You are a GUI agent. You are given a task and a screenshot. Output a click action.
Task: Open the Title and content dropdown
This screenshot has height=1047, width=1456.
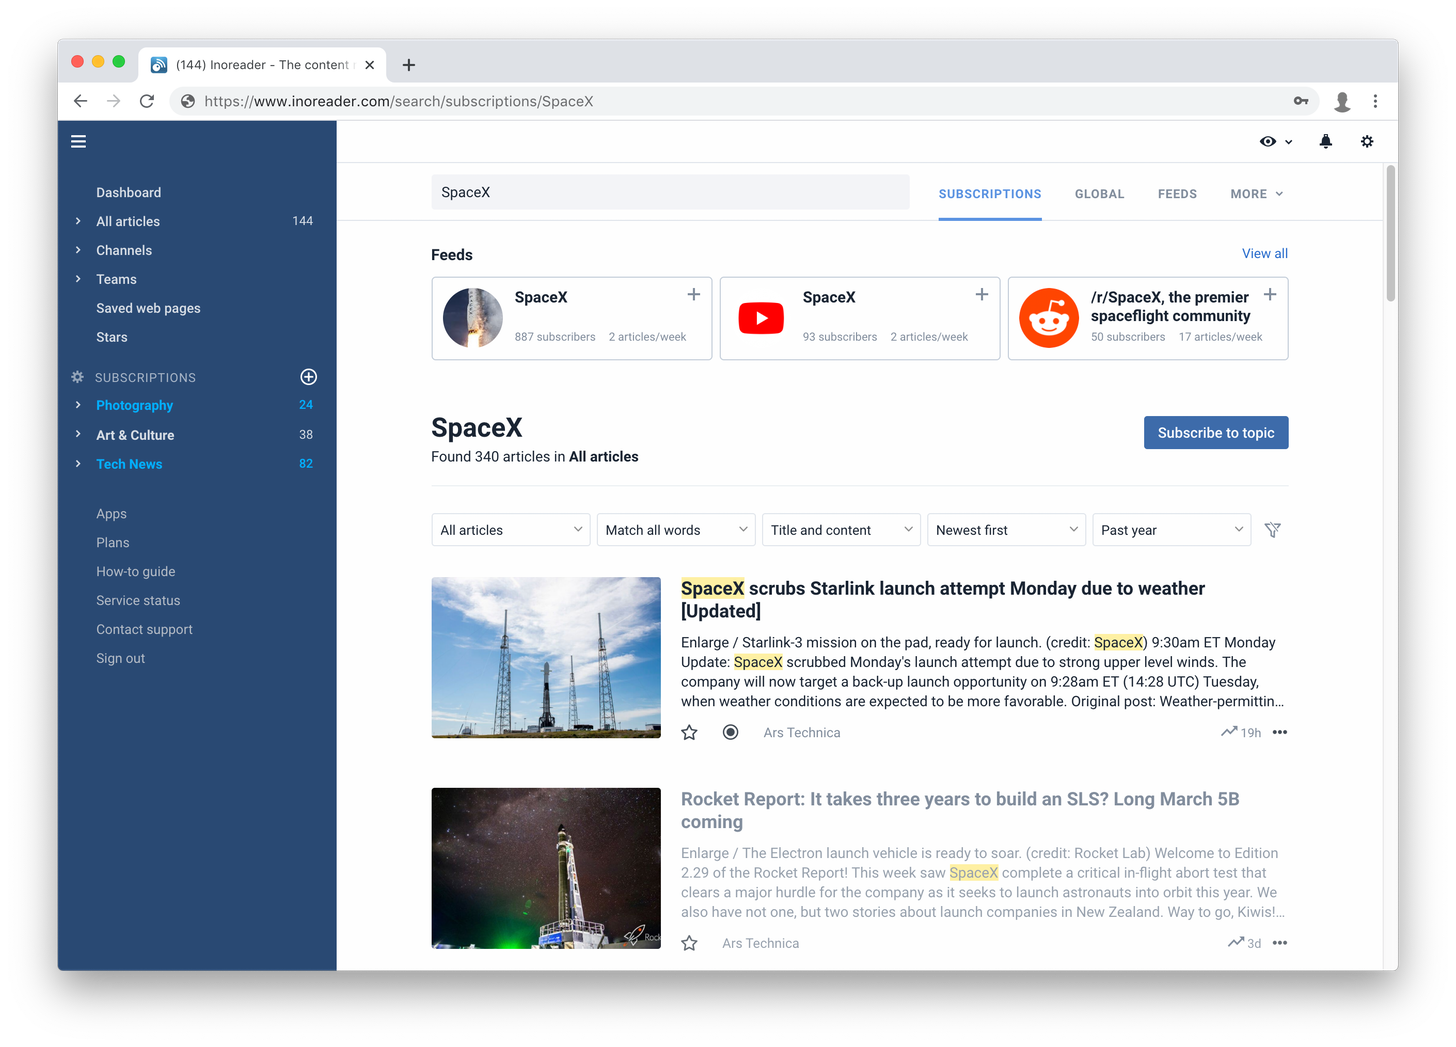pos(842,530)
